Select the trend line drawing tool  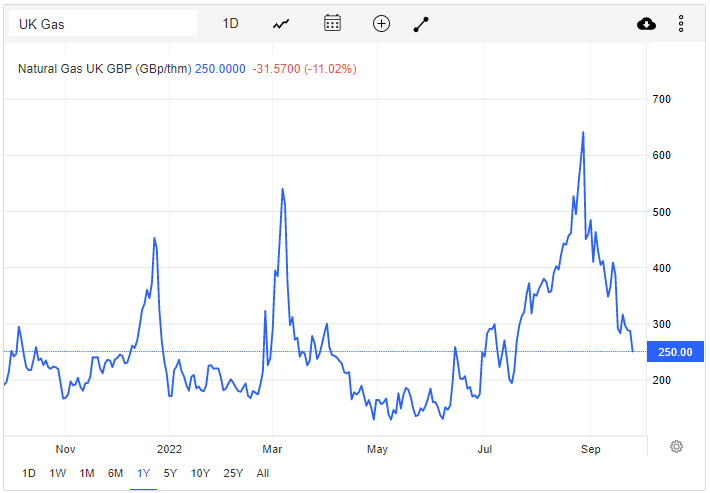coord(421,24)
